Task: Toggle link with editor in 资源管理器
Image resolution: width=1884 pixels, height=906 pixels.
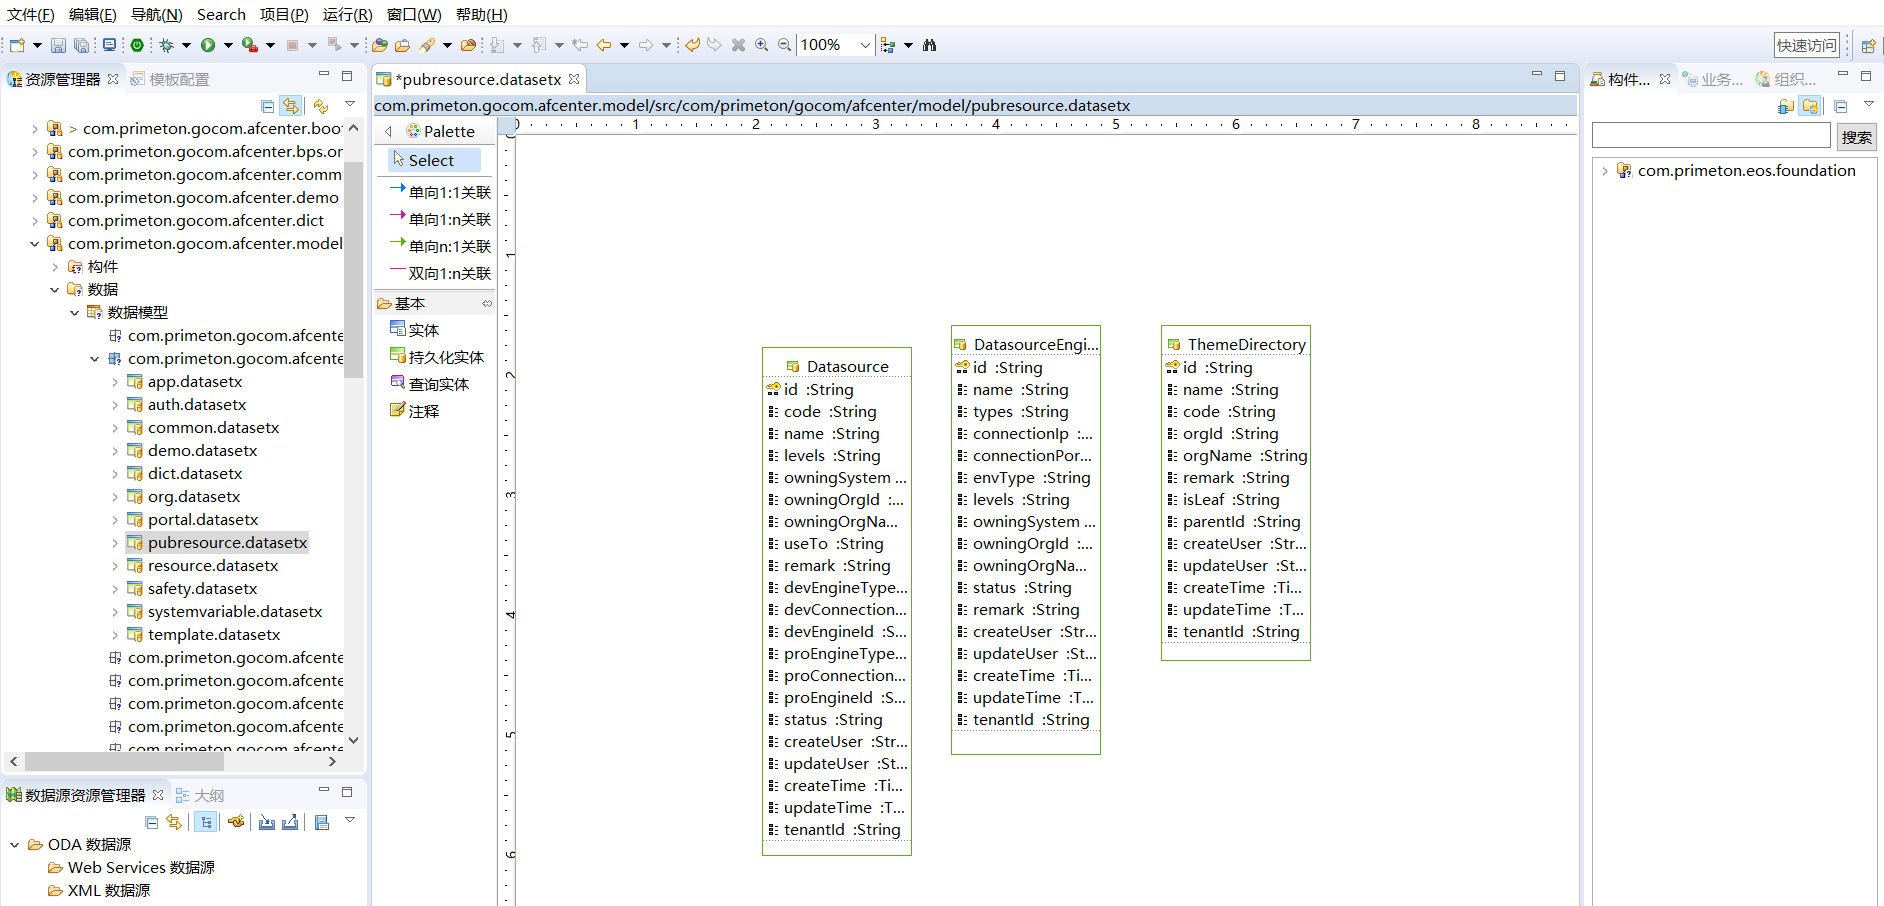Action: pyautogui.click(x=291, y=106)
